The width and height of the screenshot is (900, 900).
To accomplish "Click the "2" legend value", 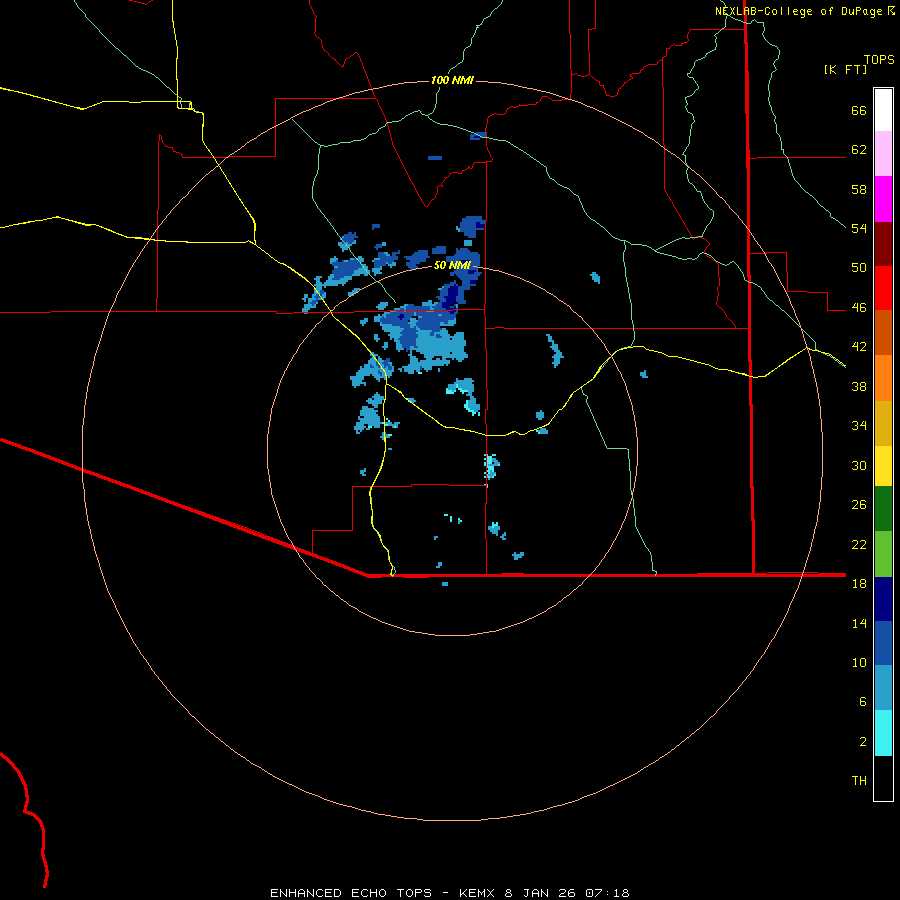I will 863,742.
